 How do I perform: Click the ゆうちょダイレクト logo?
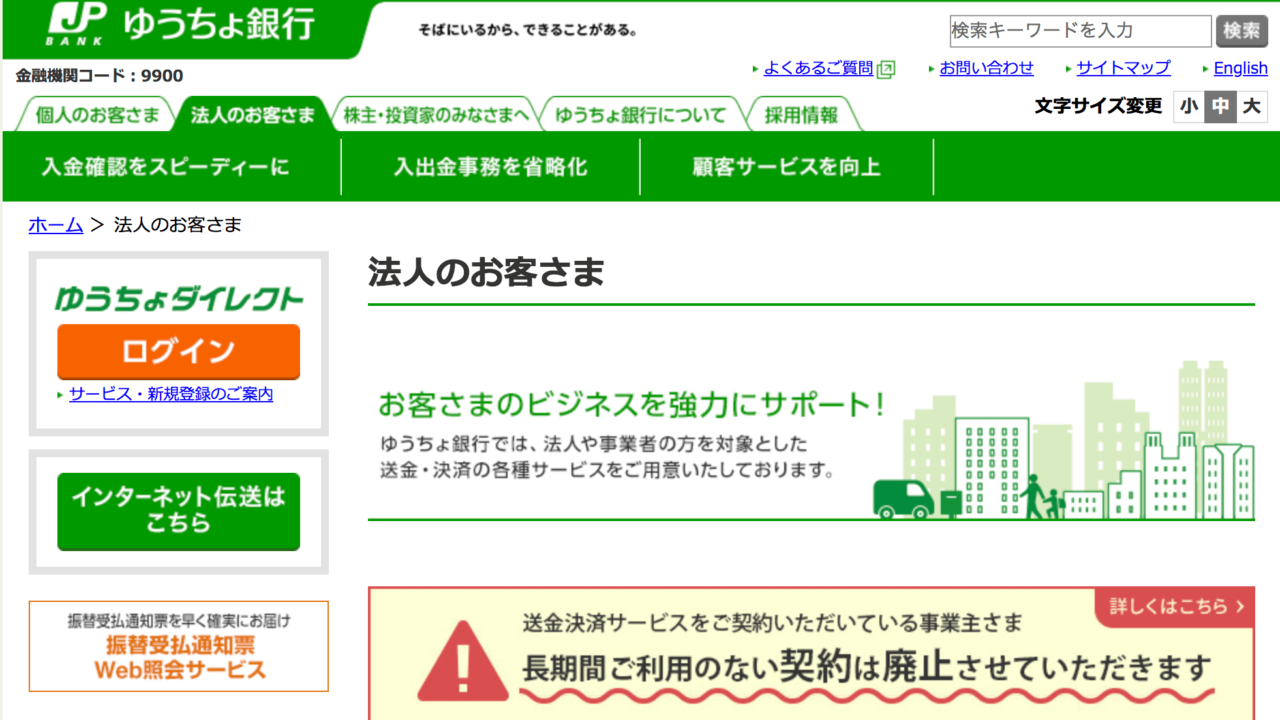pyautogui.click(x=178, y=298)
